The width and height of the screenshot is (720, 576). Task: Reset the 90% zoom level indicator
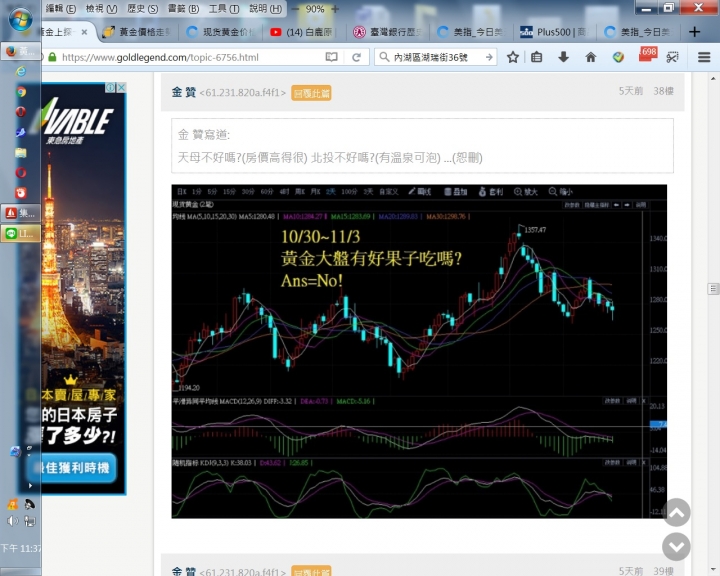pos(315,9)
